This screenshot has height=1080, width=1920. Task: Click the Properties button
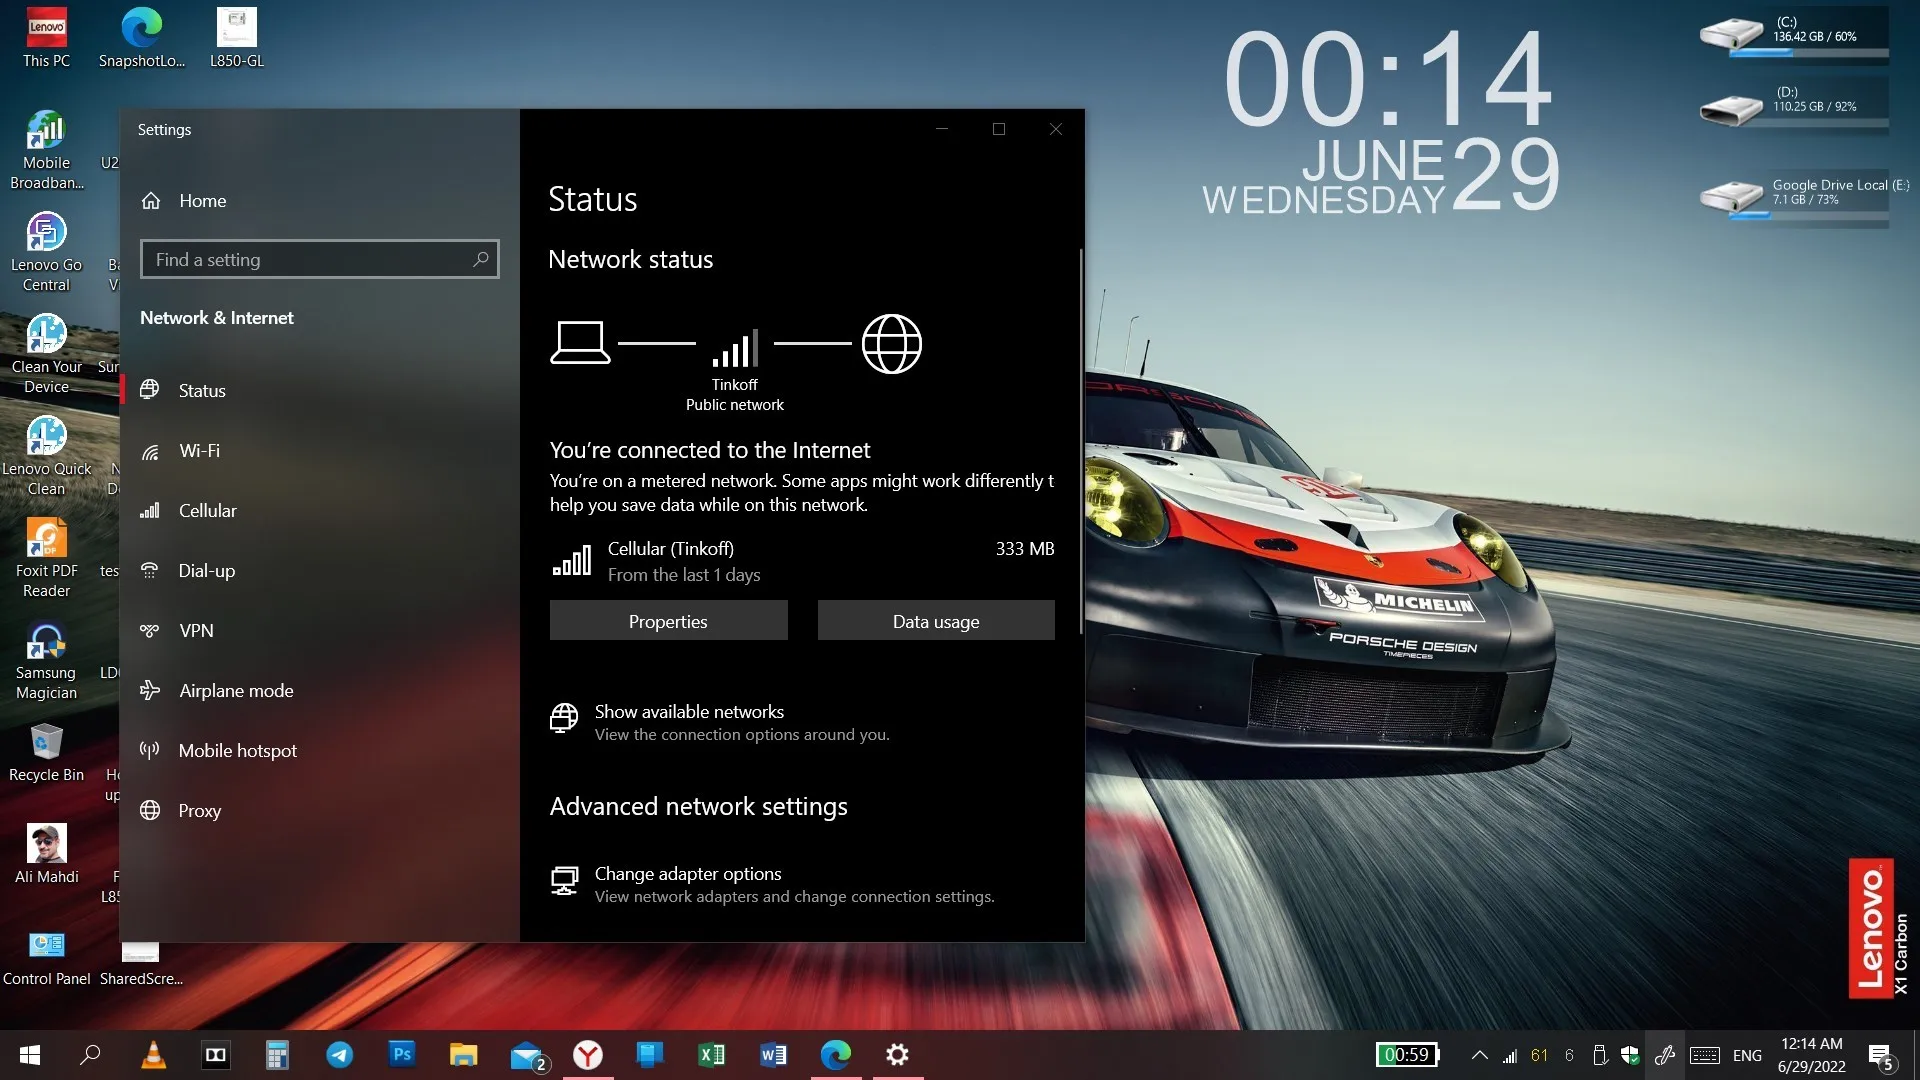(x=668, y=621)
